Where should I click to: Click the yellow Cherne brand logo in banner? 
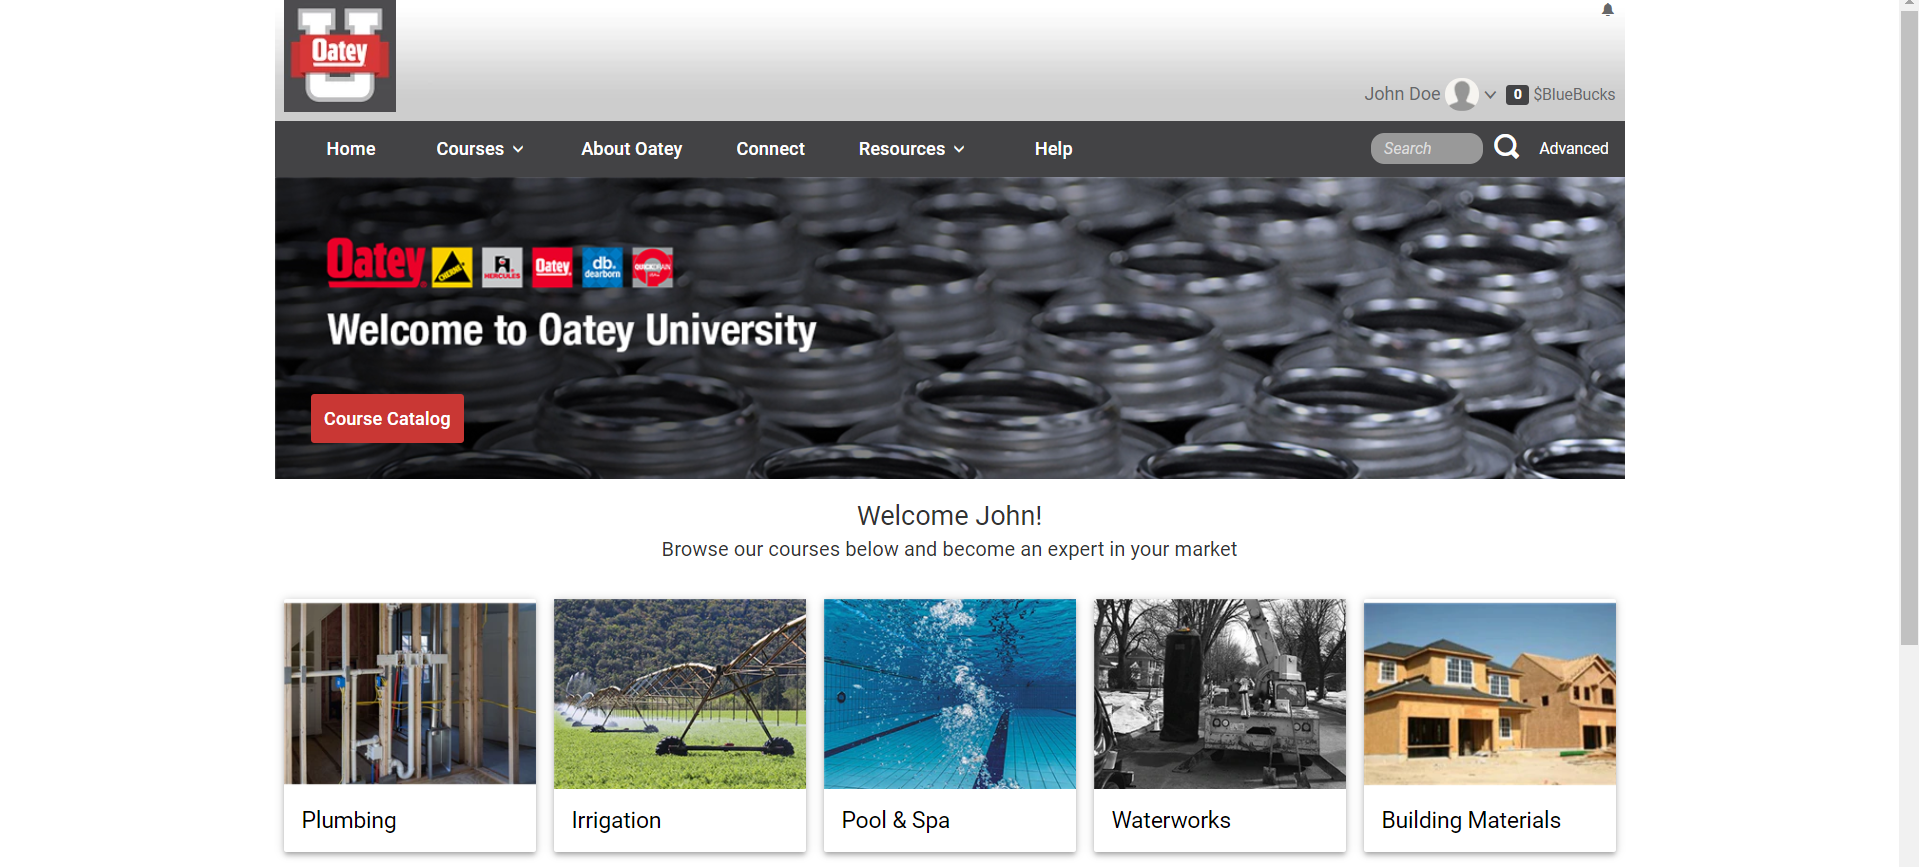click(452, 268)
